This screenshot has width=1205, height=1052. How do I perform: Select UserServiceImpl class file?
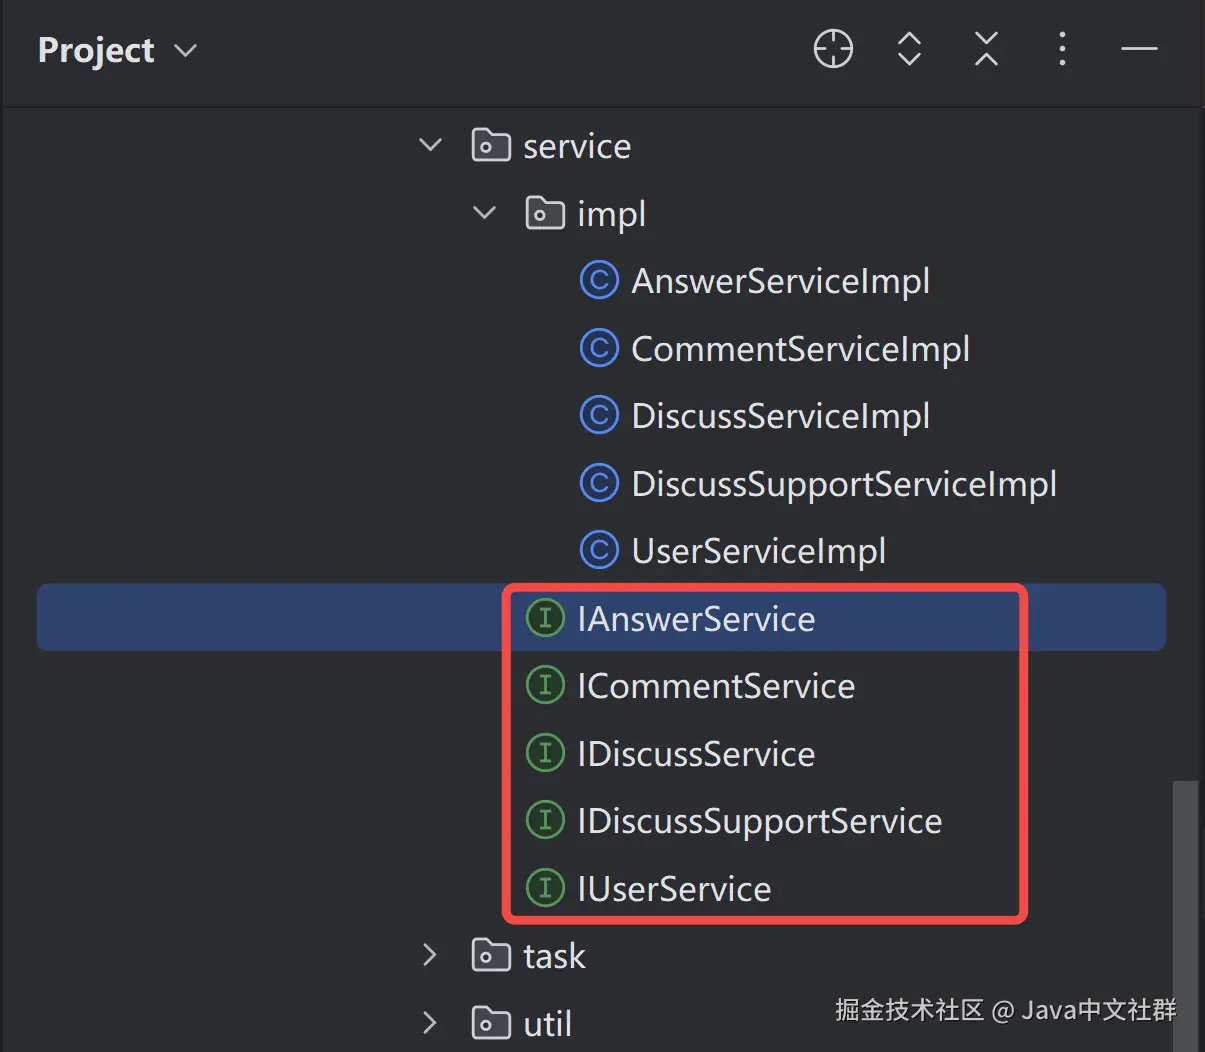click(x=758, y=551)
